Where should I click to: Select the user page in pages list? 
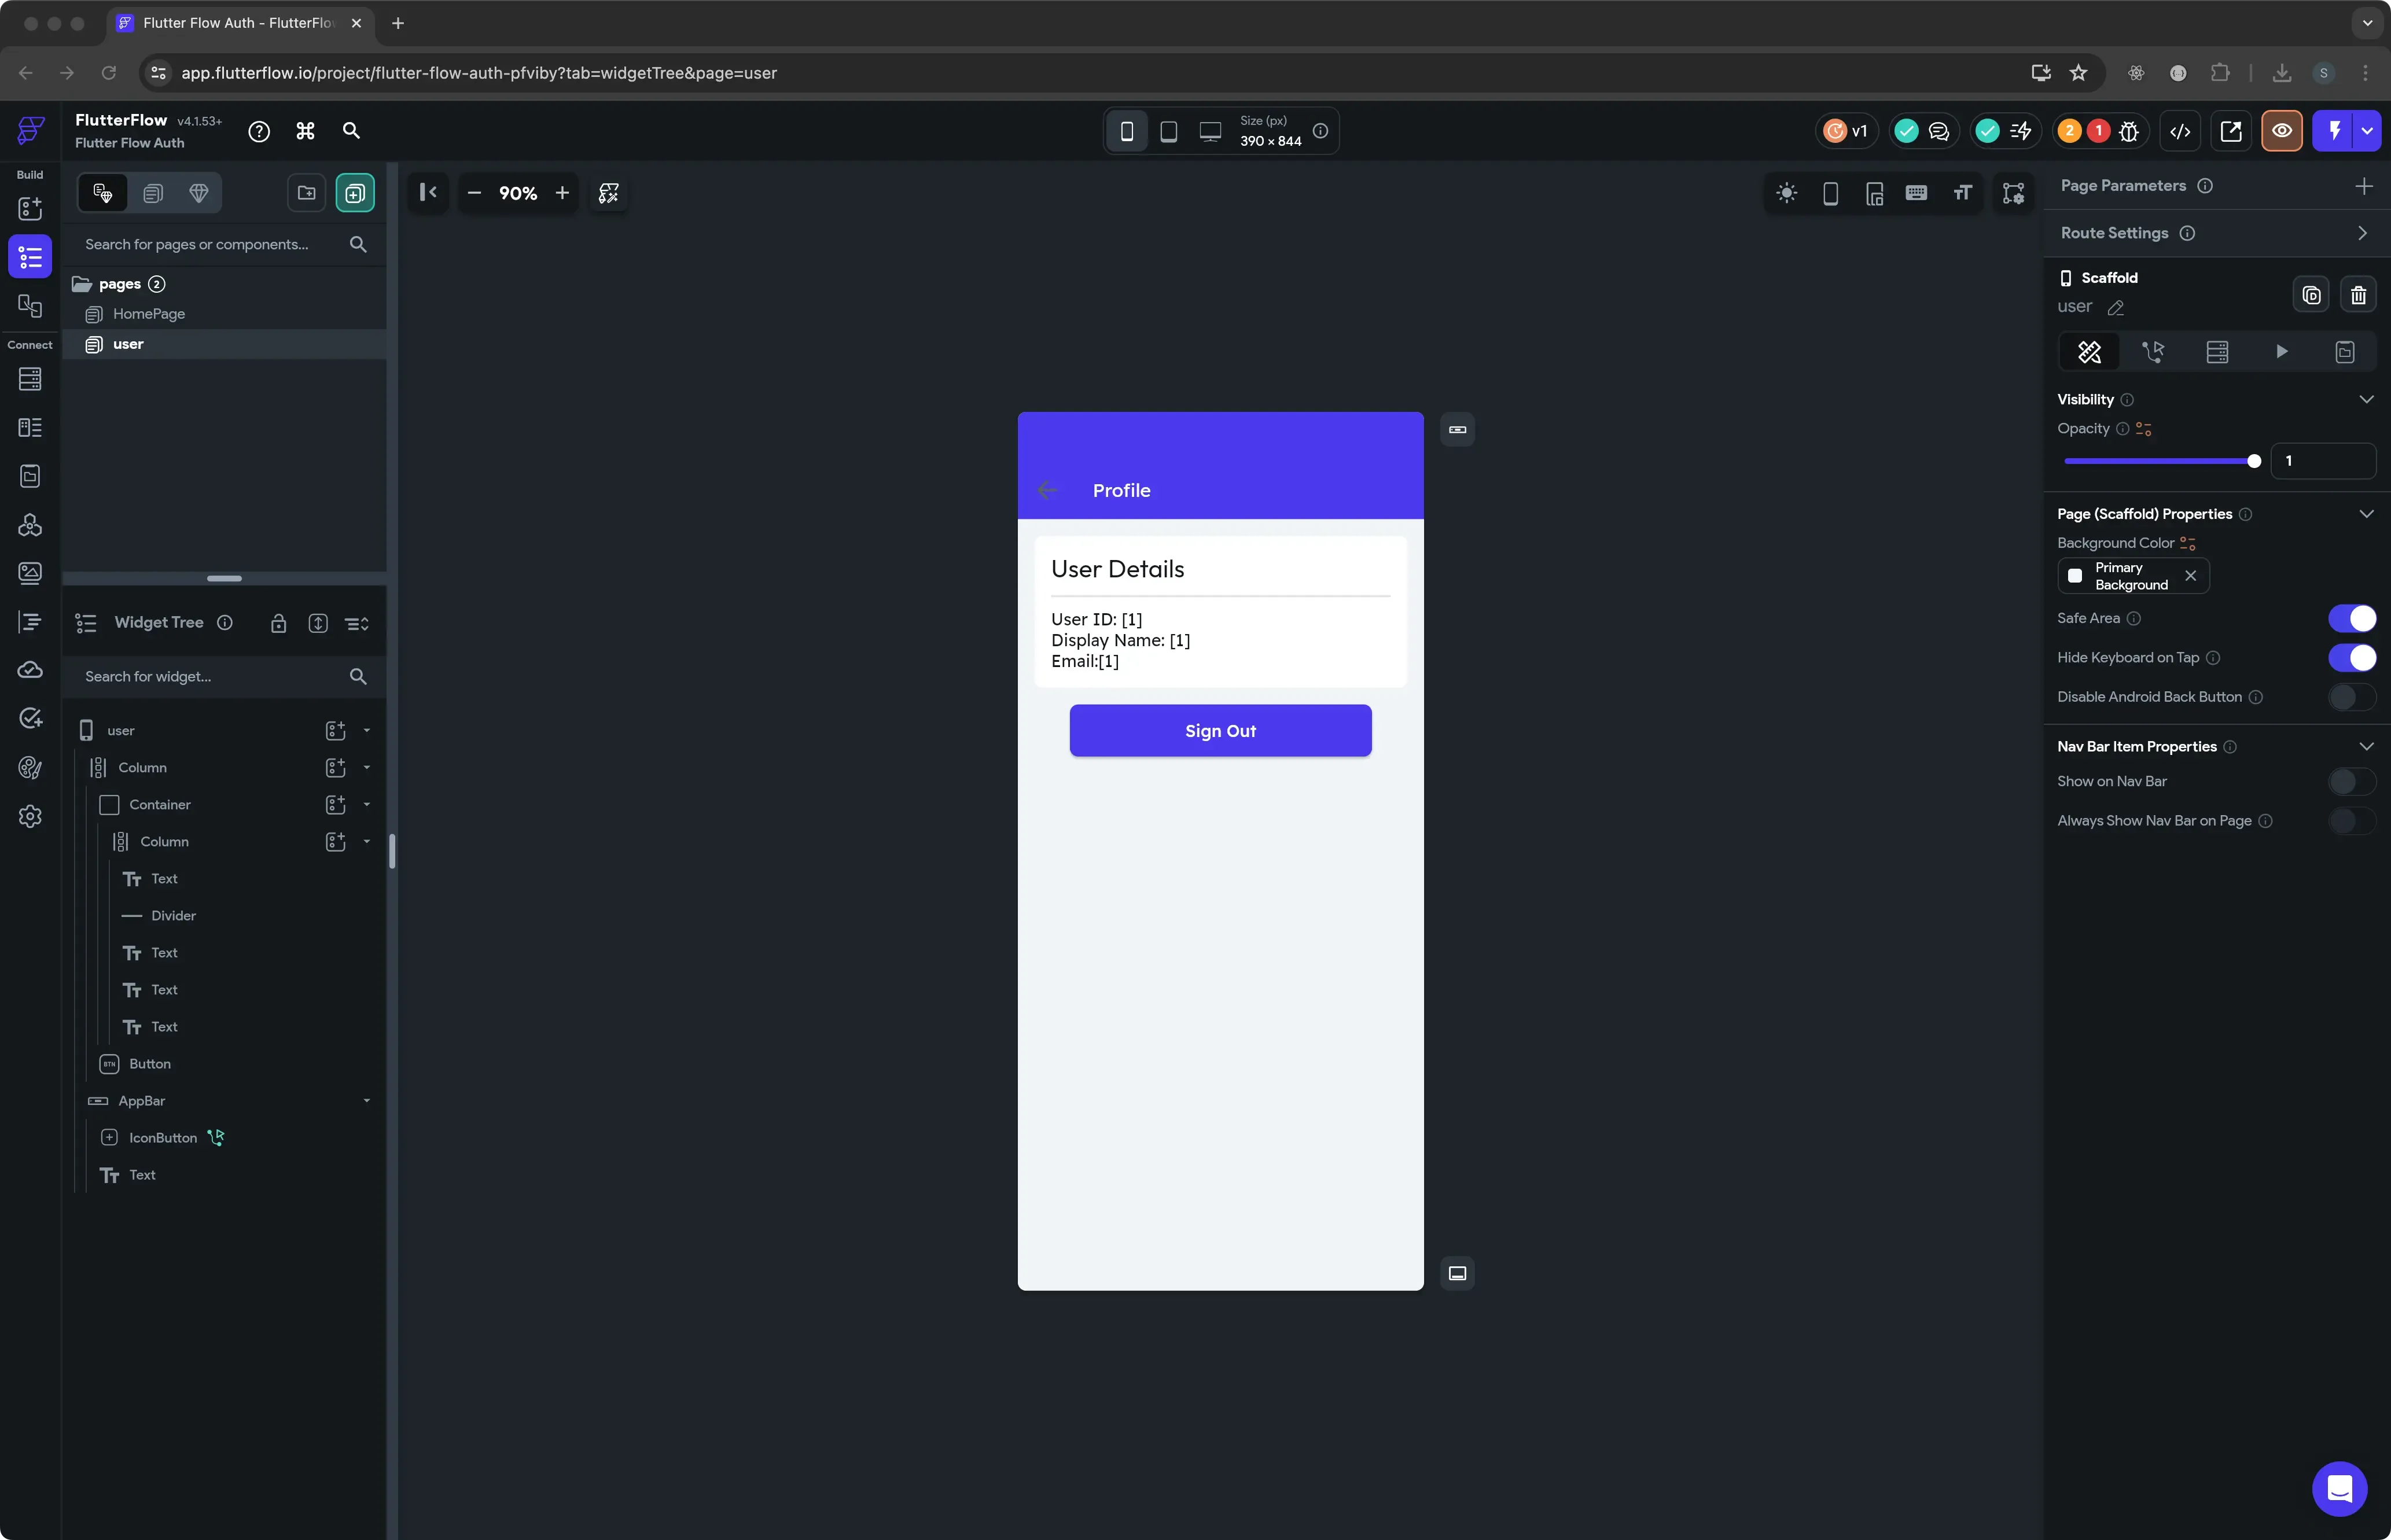coord(127,343)
